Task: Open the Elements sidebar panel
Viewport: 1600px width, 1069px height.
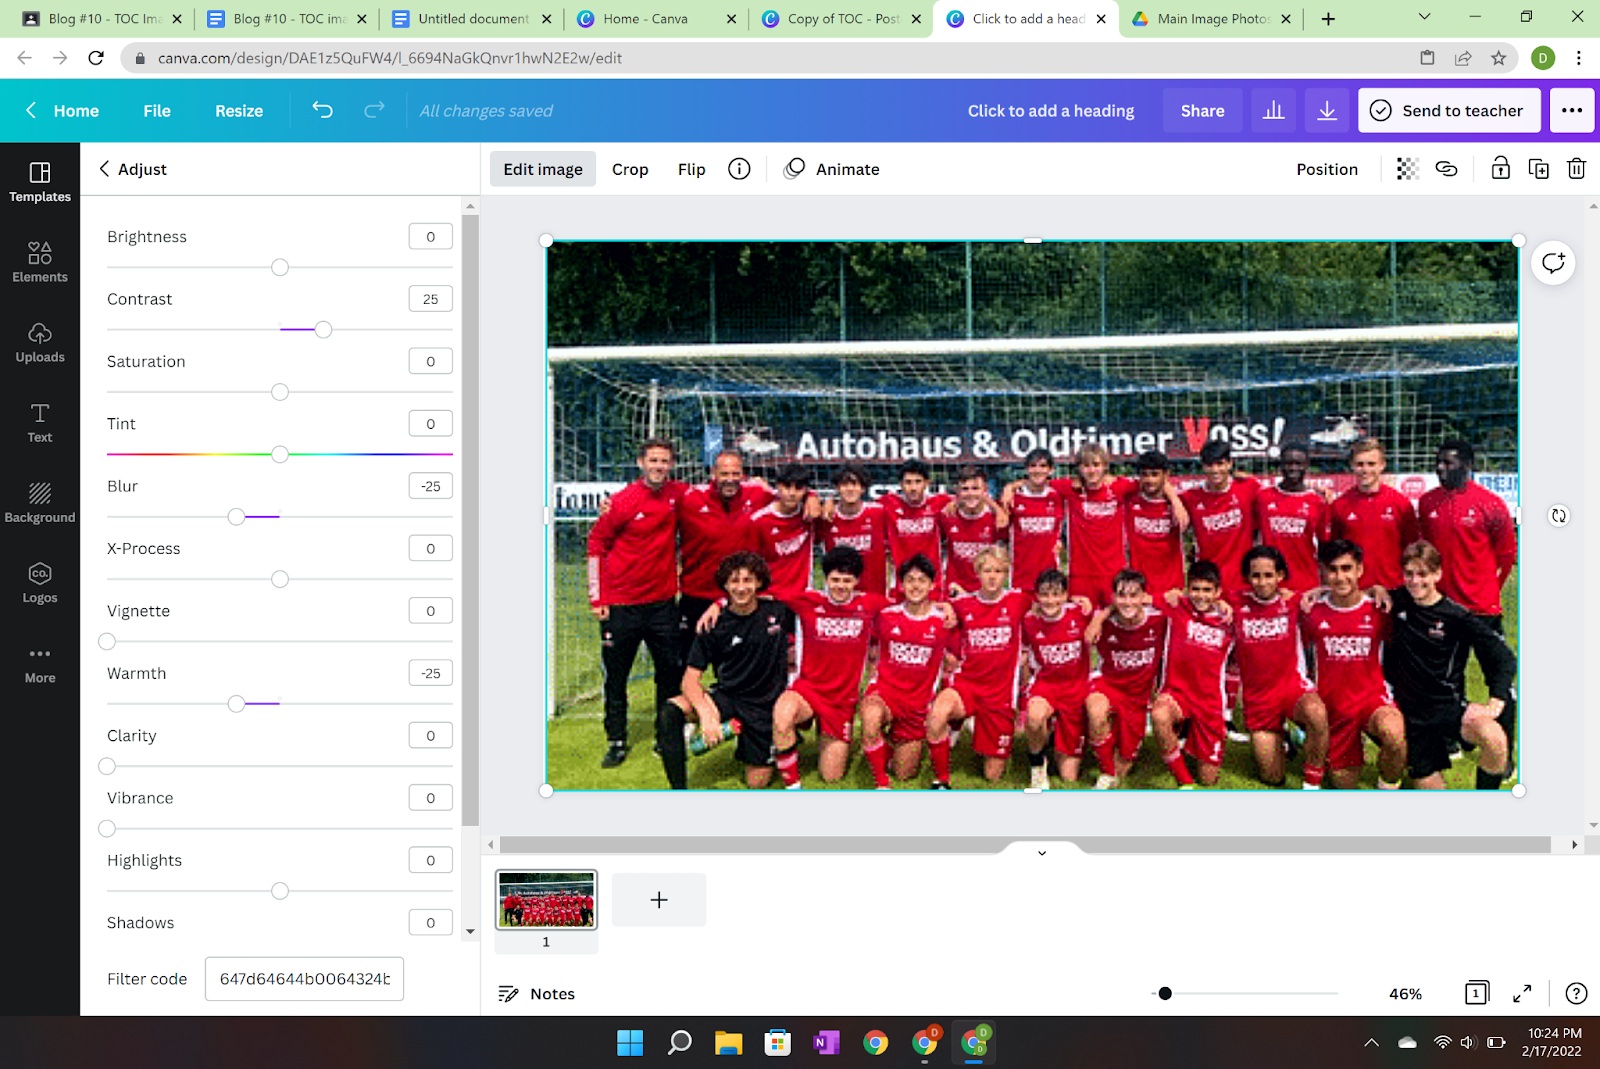Action: 40,262
